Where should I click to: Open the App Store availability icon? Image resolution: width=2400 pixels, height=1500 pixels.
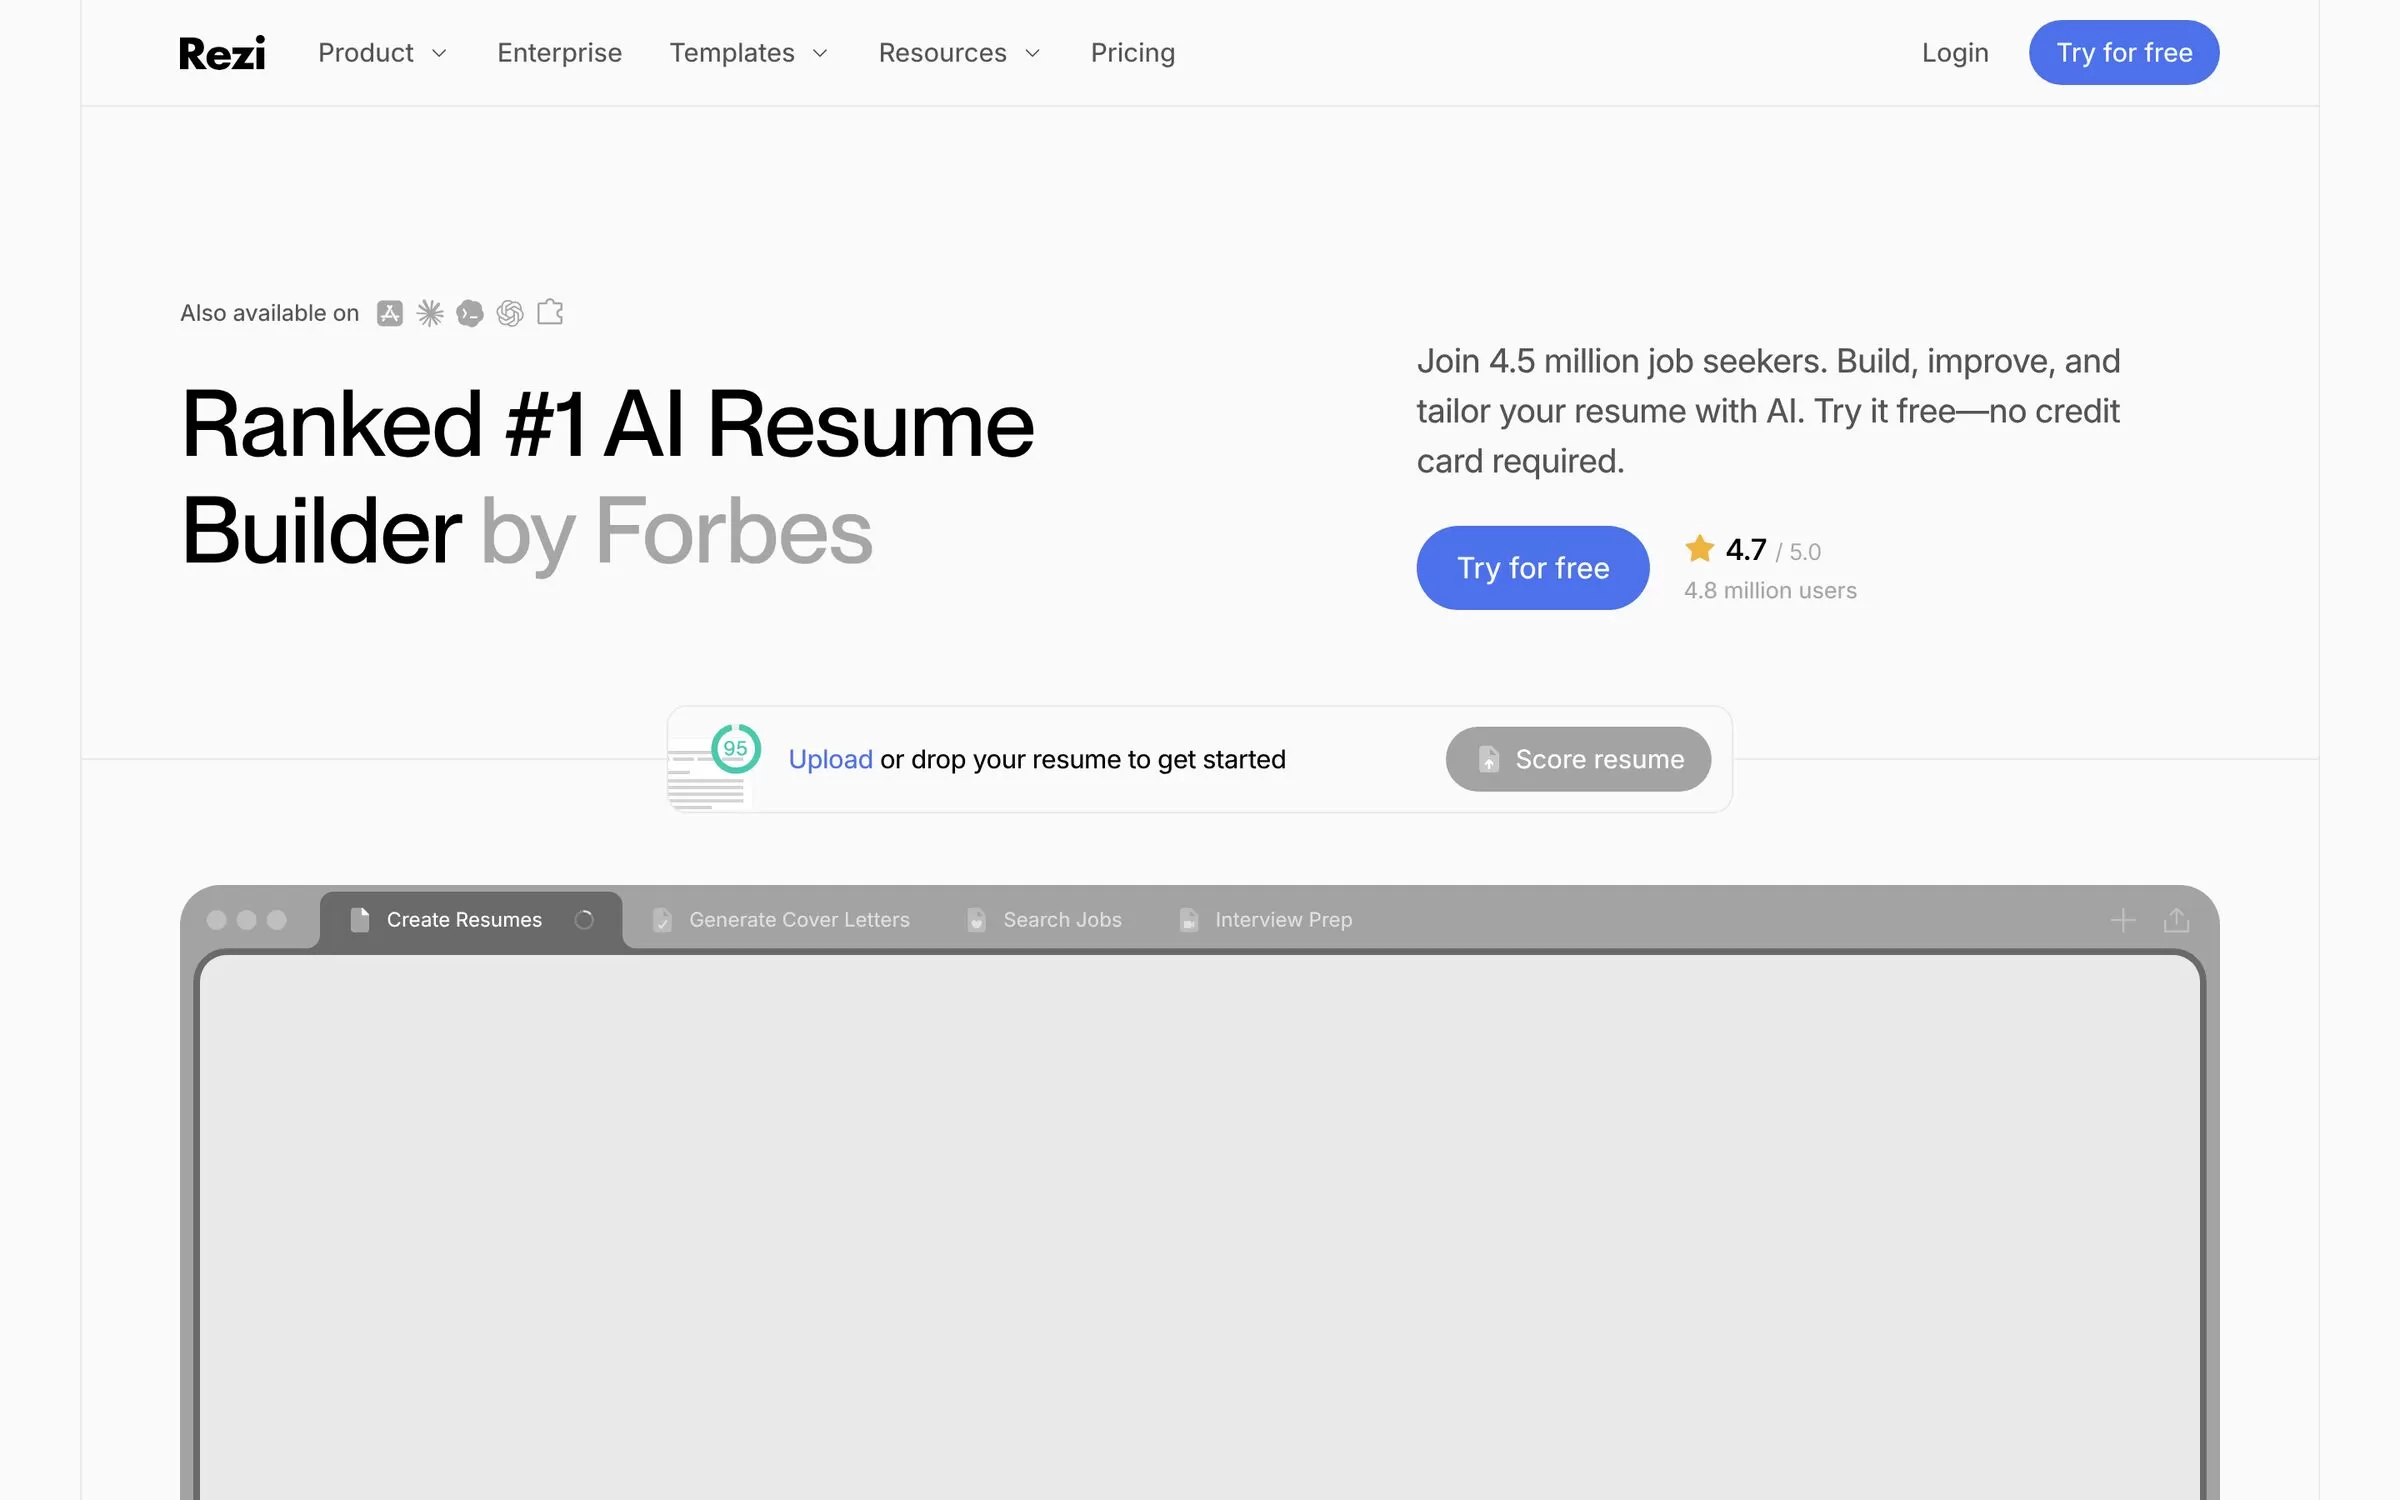[389, 313]
